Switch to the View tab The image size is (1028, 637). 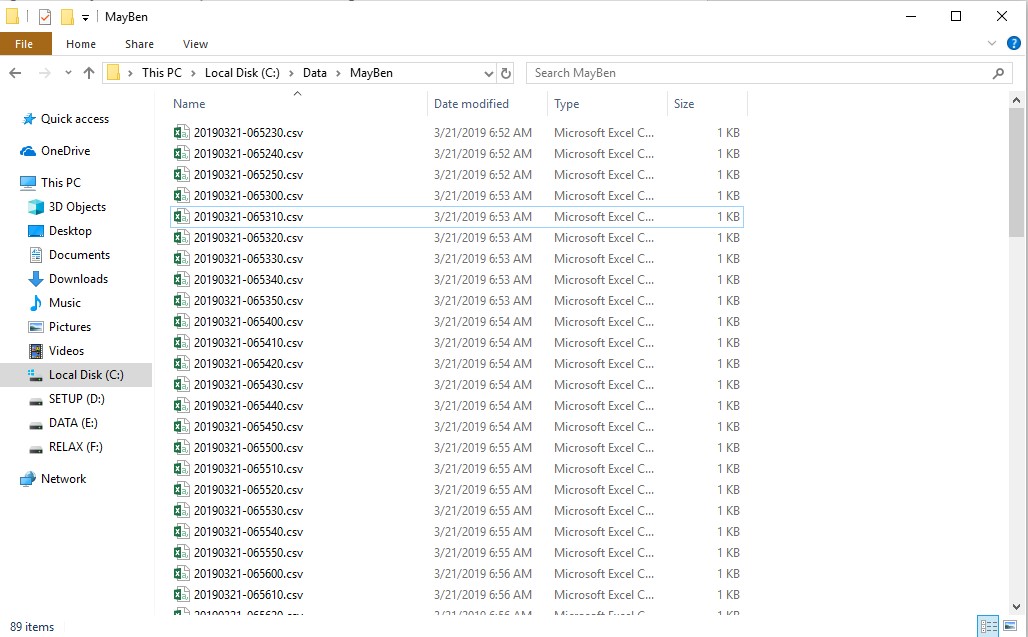(x=195, y=44)
